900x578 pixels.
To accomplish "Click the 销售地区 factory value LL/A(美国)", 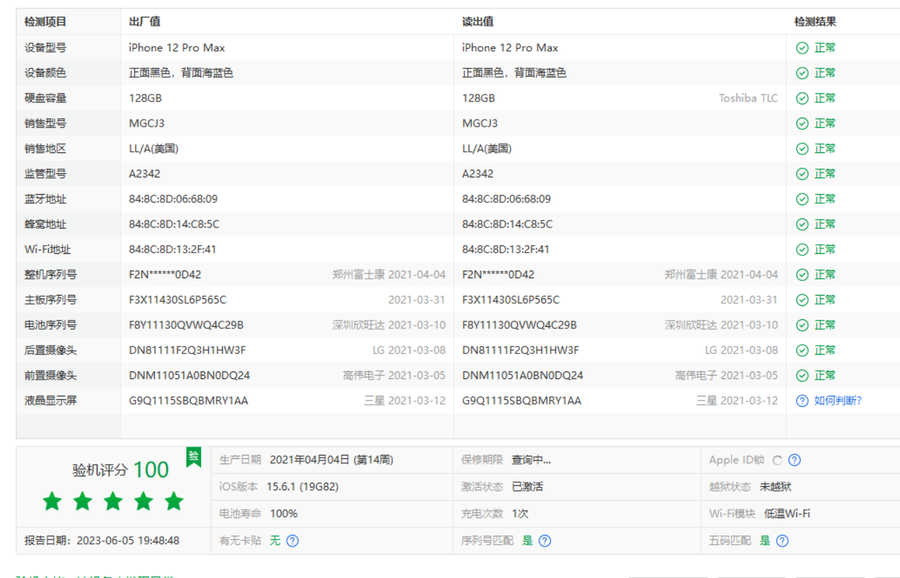I will (154, 149).
